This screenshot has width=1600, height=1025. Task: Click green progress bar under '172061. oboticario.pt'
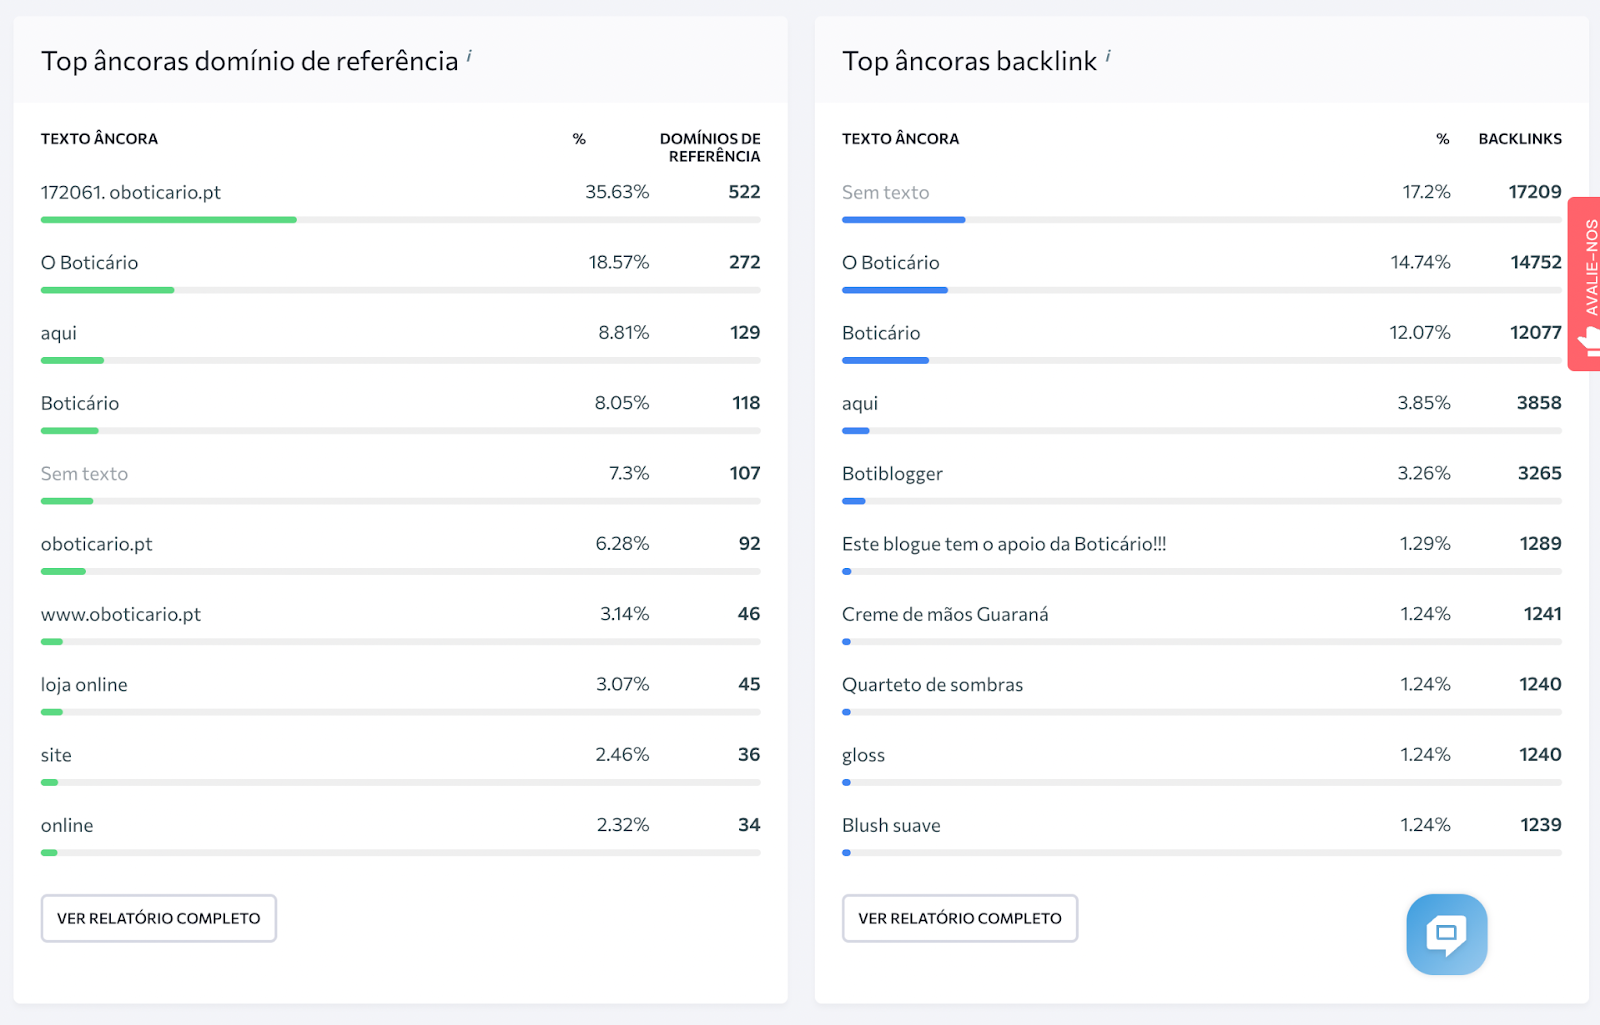tap(169, 220)
